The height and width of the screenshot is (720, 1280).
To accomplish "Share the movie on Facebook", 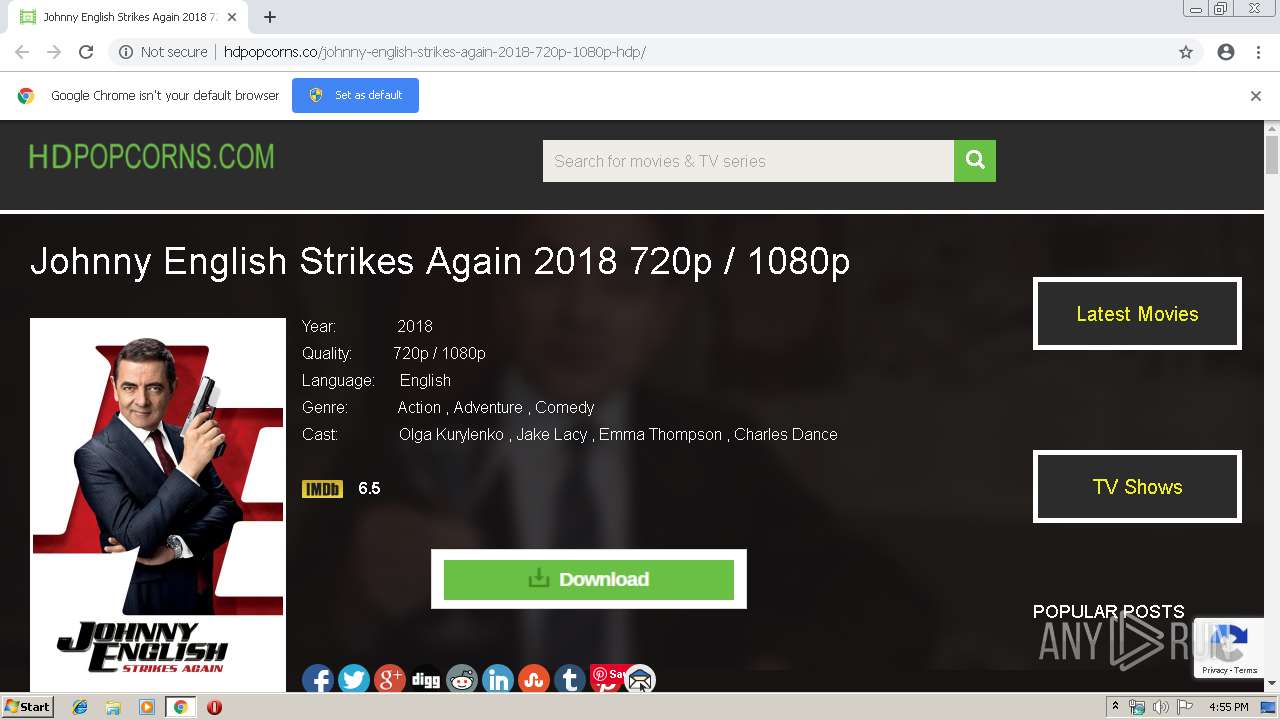I will (318, 680).
